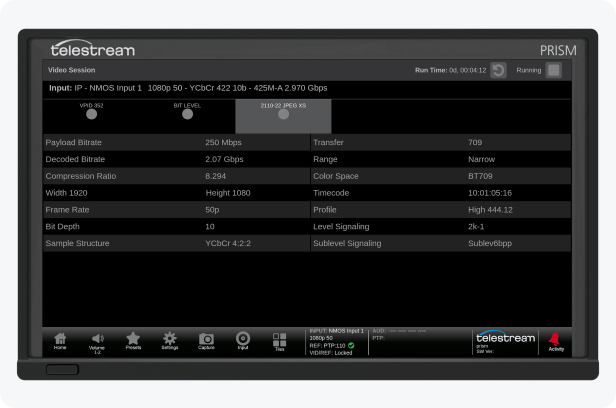The height and width of the screenshot is (408, 616).
Task: Click the 'Frame Rate' label
Action: coord(67,210)
